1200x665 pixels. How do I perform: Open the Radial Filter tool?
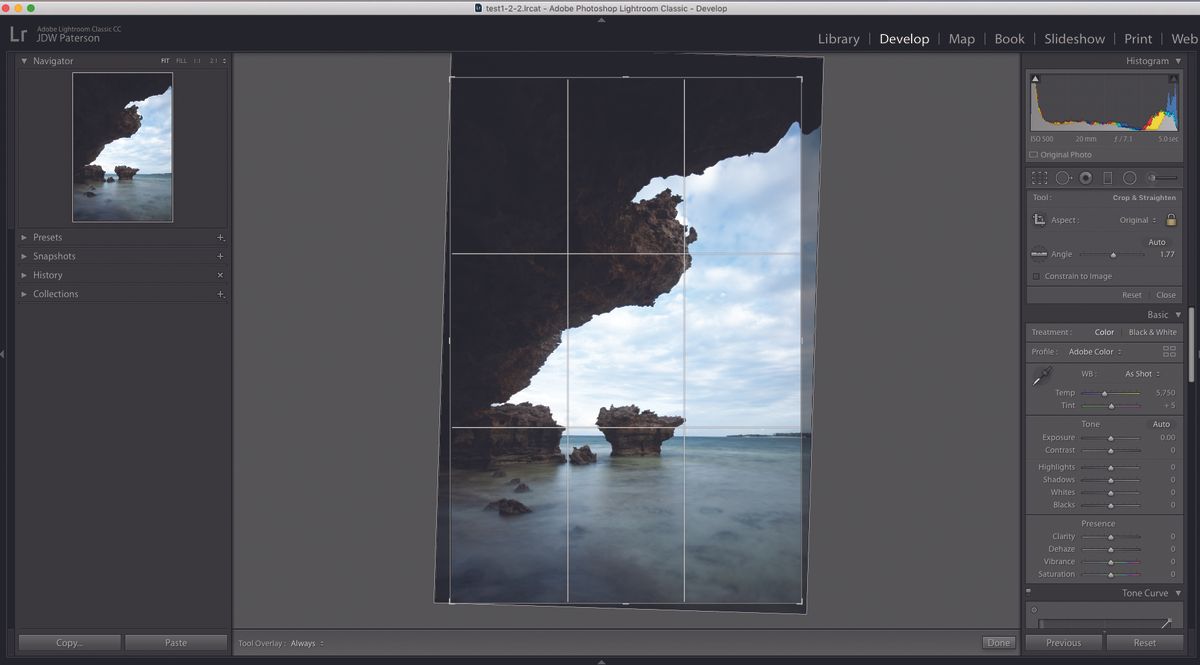(x=1129, y=178)
